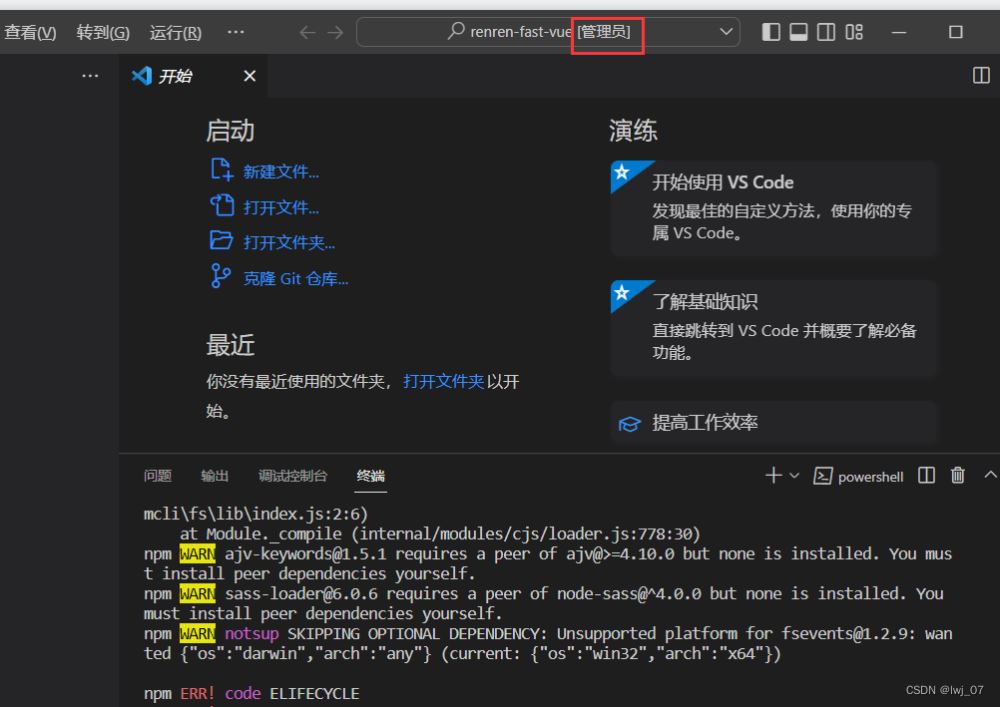Image resolution: width=1000 pixels, height=707 pixels.
Task: Toggle the bottom panel layout icon
Action: (x=798, y=32)
